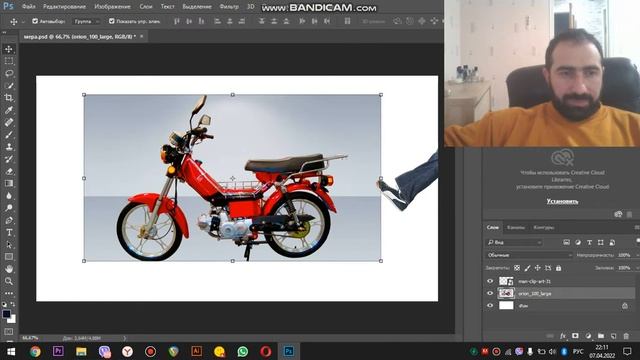Open the Windows Start menu
Screen dimensions: 640x360
coord(11,351)
